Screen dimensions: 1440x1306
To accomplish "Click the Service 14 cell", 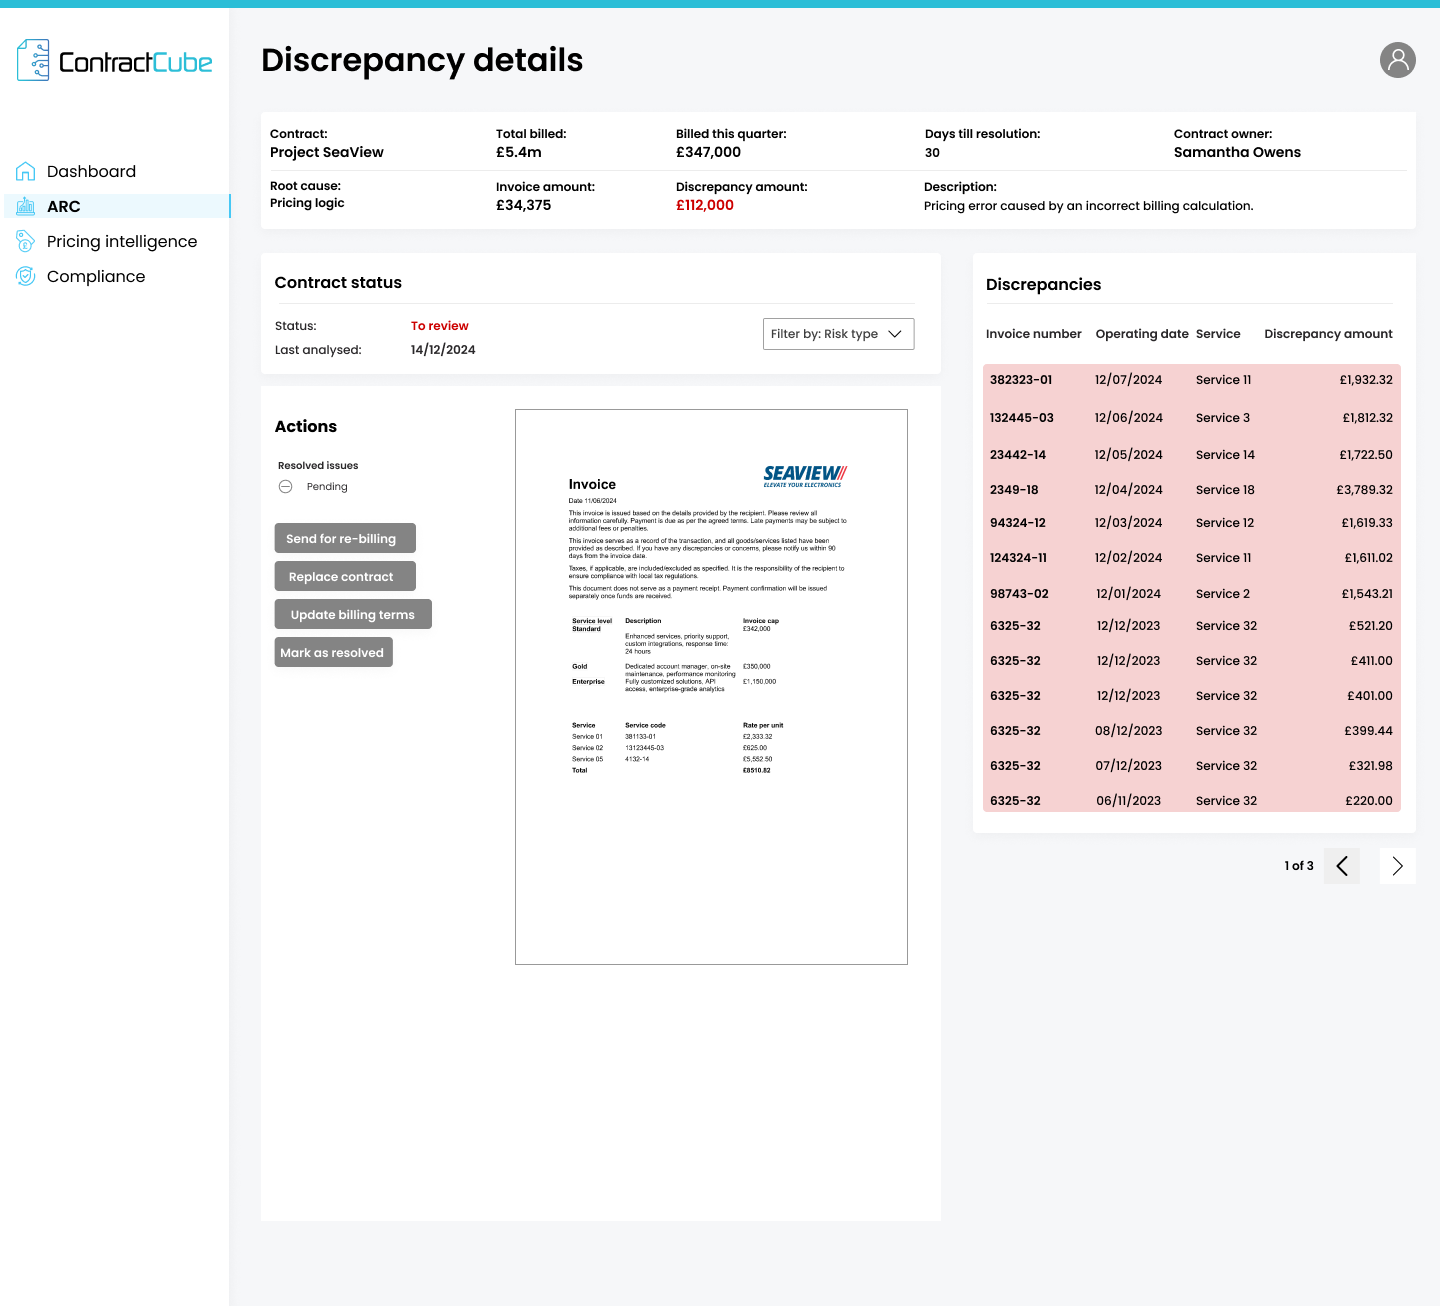I will click(1225, 455).
